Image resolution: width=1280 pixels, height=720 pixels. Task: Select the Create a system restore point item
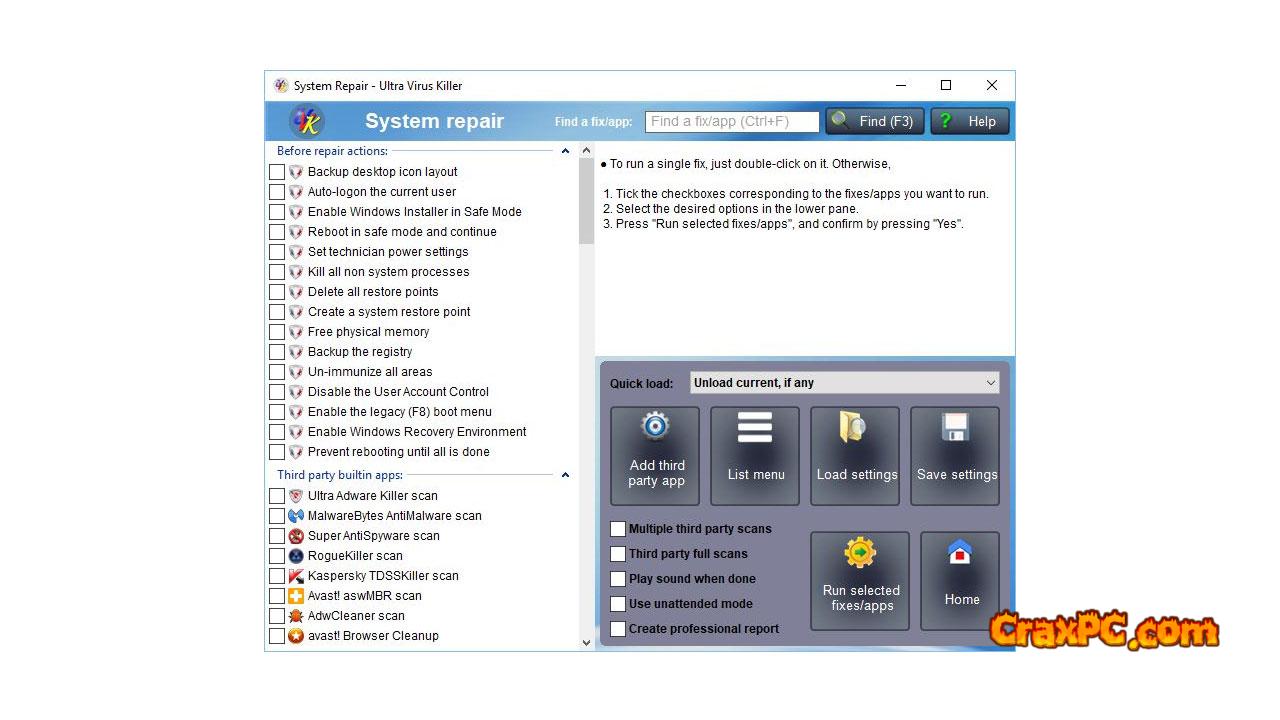point(389,312)
